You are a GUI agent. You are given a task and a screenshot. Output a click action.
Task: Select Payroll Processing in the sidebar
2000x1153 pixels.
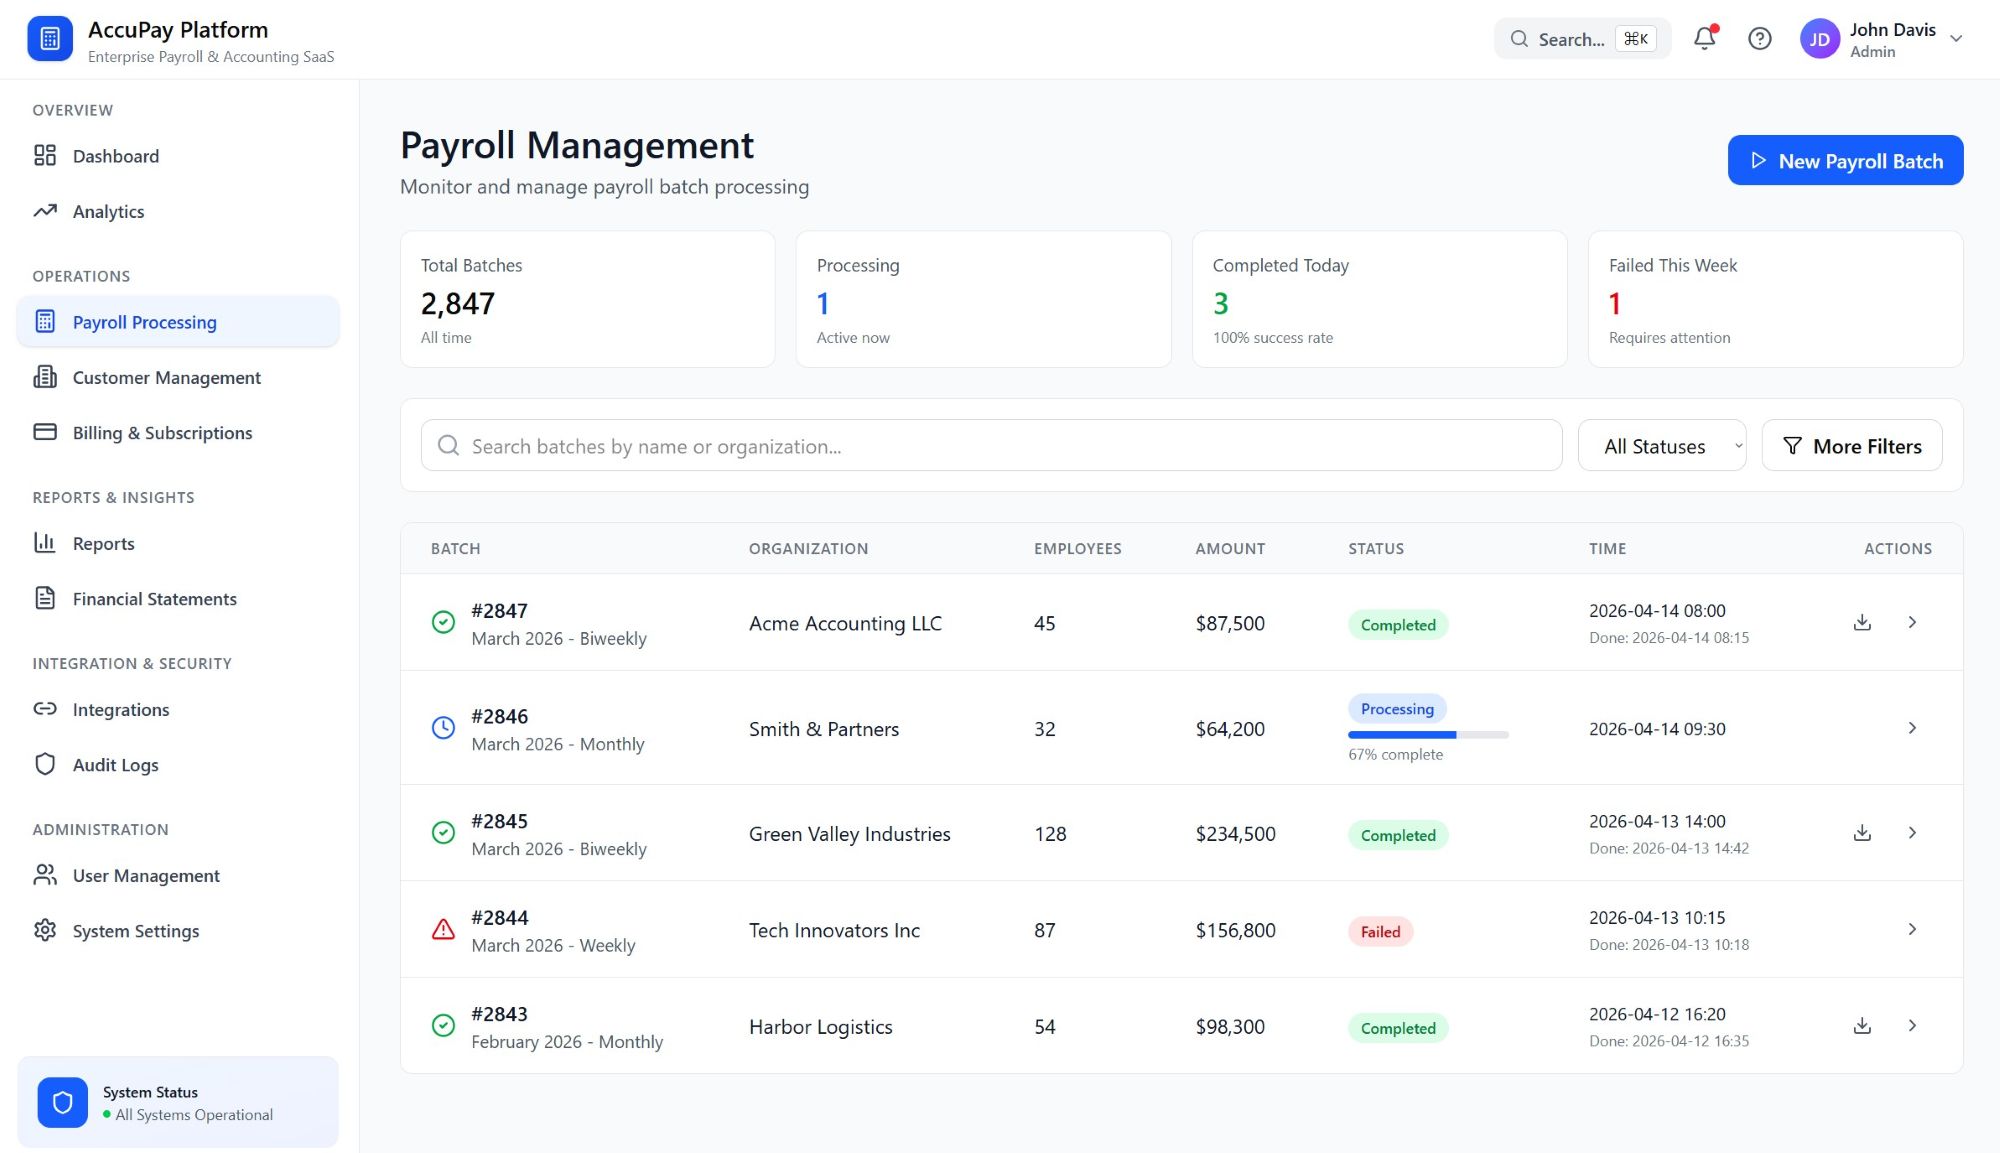pos(178,322)
